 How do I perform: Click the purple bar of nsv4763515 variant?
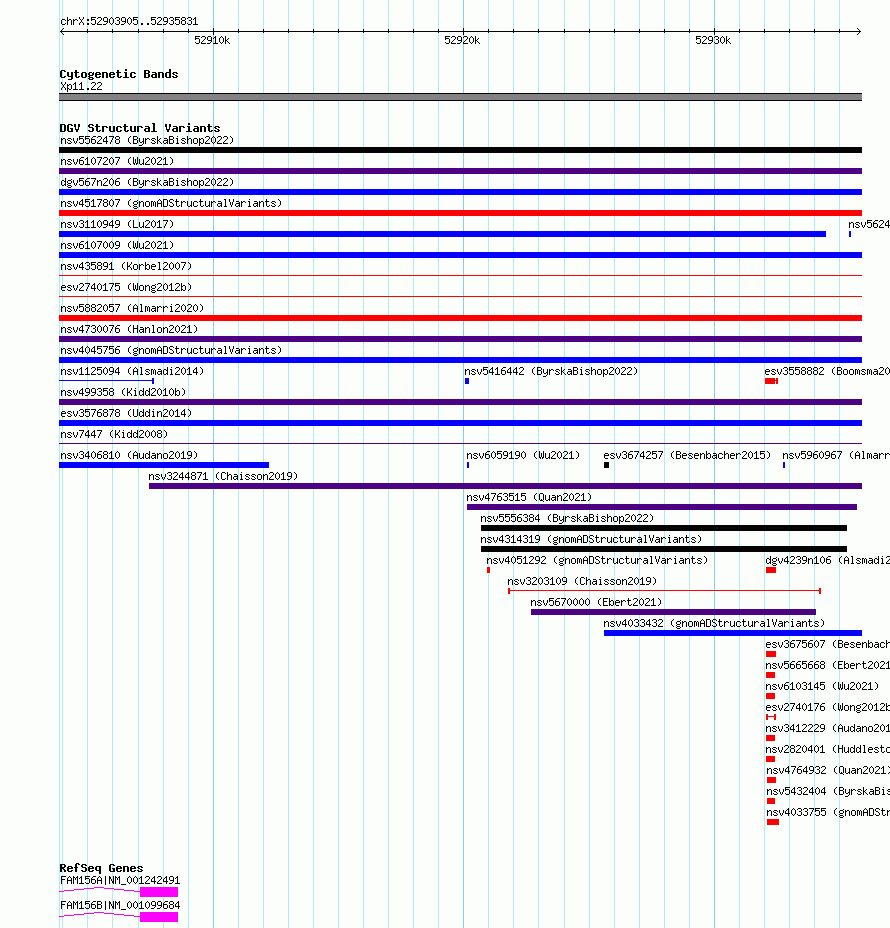coord(662,507)
